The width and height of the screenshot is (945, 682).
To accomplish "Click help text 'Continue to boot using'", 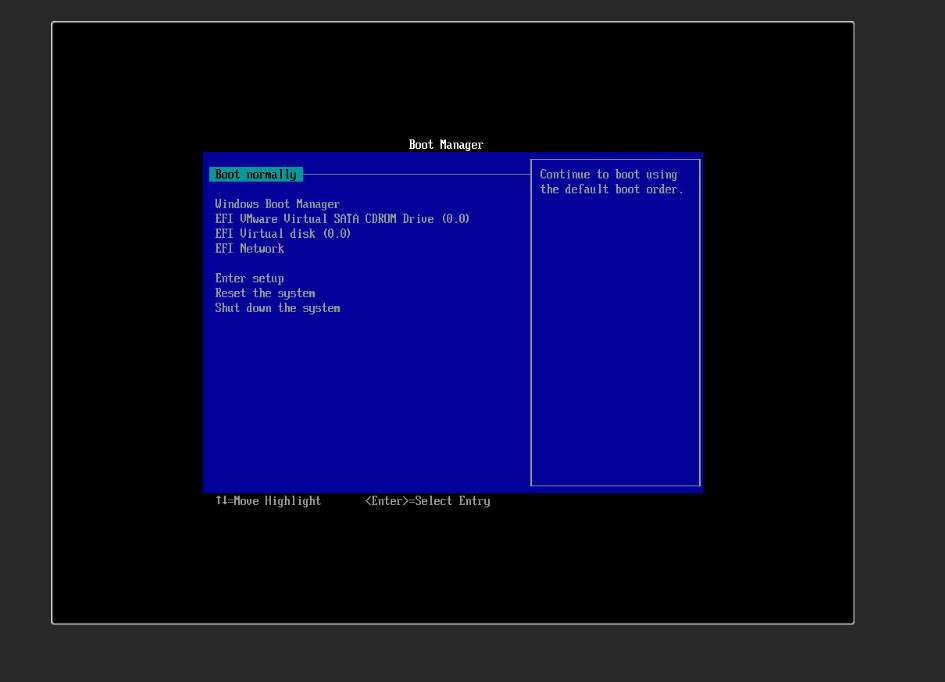I will click(x=608, y=174).
